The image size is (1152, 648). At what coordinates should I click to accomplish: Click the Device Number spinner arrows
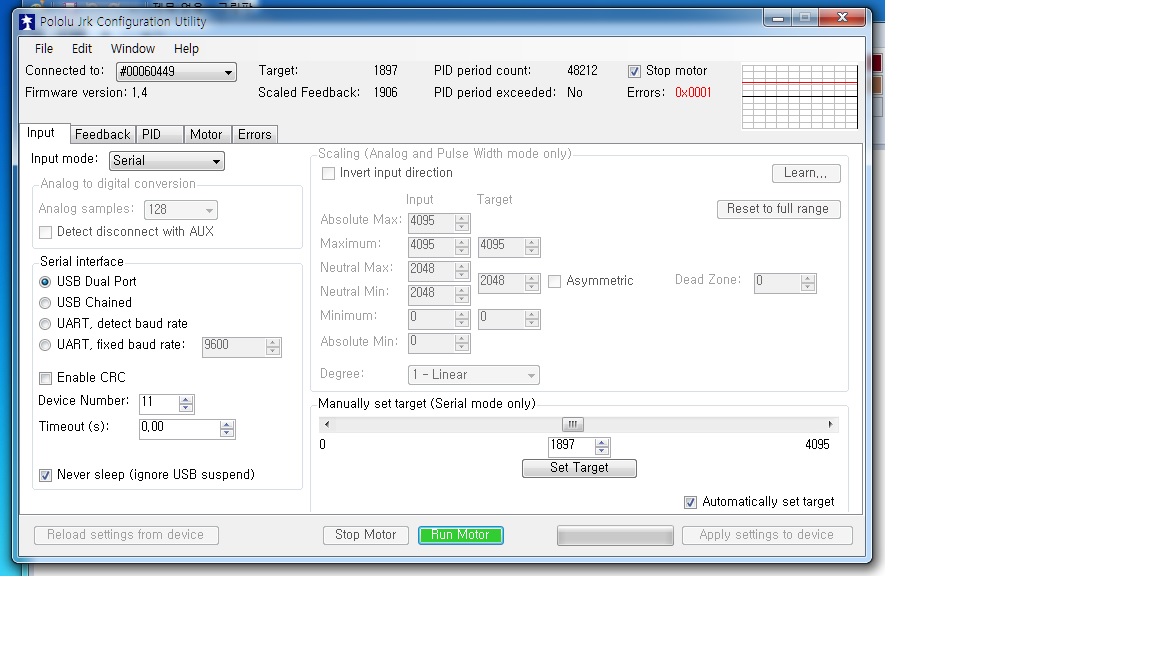(186, 403)
